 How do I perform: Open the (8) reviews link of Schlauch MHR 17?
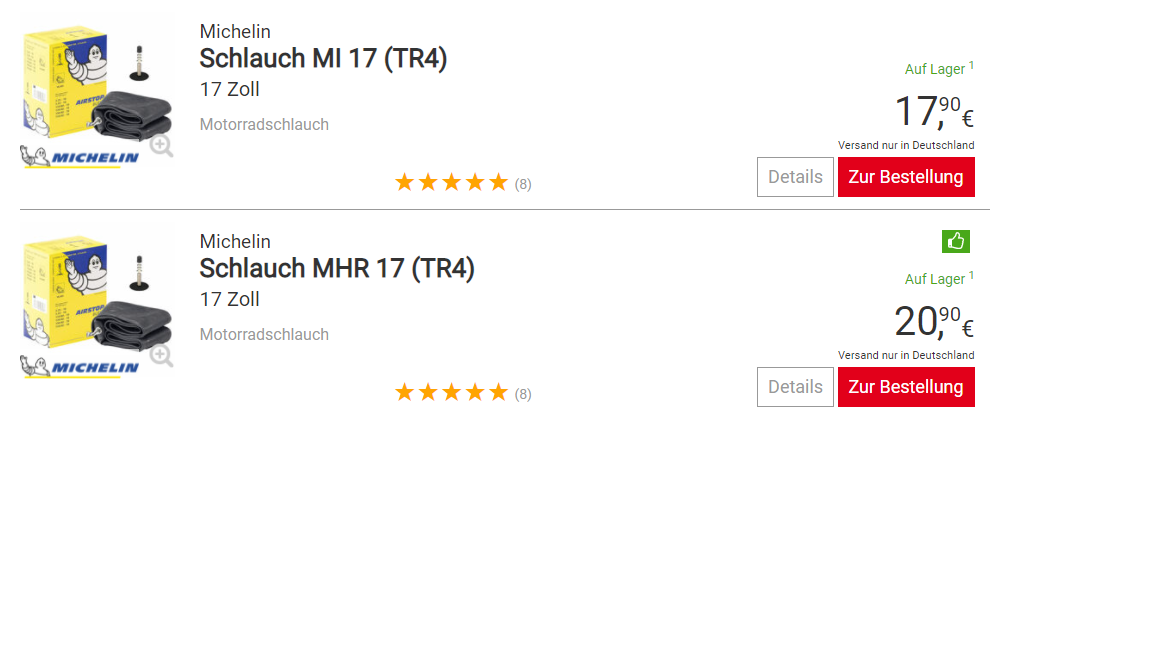[522, 392]
